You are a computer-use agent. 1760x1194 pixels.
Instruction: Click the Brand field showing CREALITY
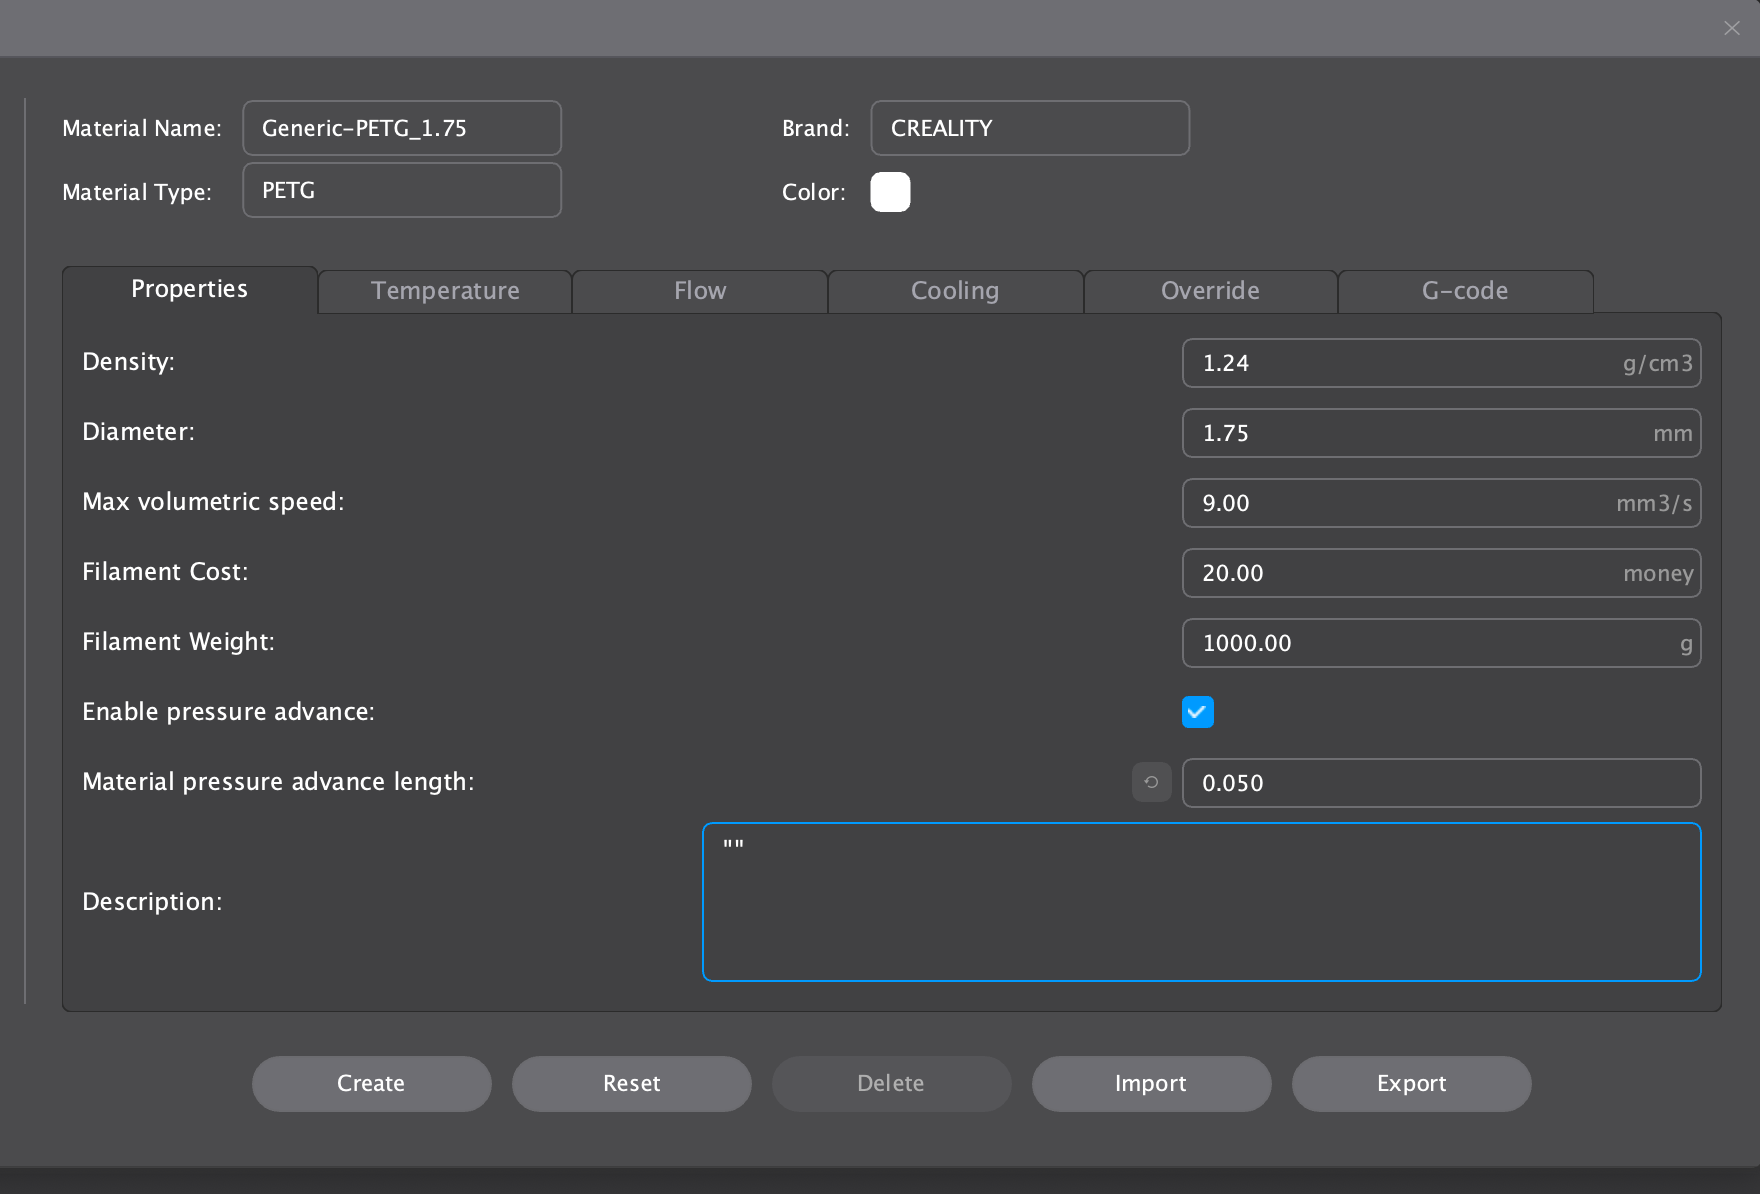coord(1029,128)
